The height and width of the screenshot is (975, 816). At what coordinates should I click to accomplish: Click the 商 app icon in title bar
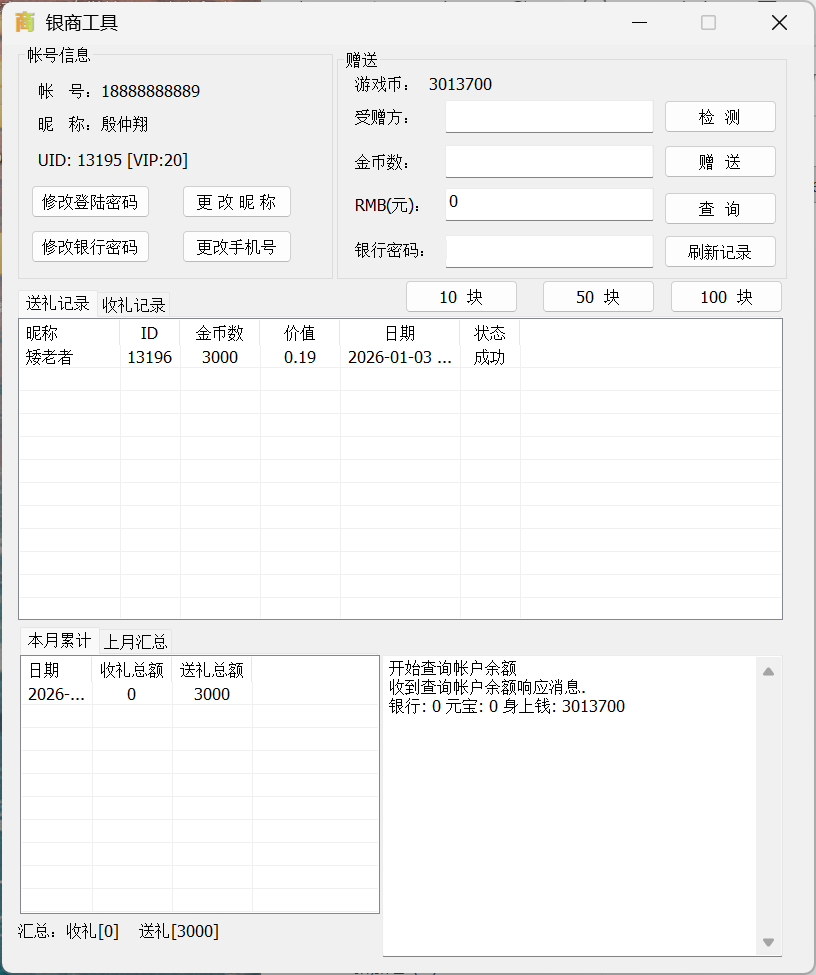(23, 21)
